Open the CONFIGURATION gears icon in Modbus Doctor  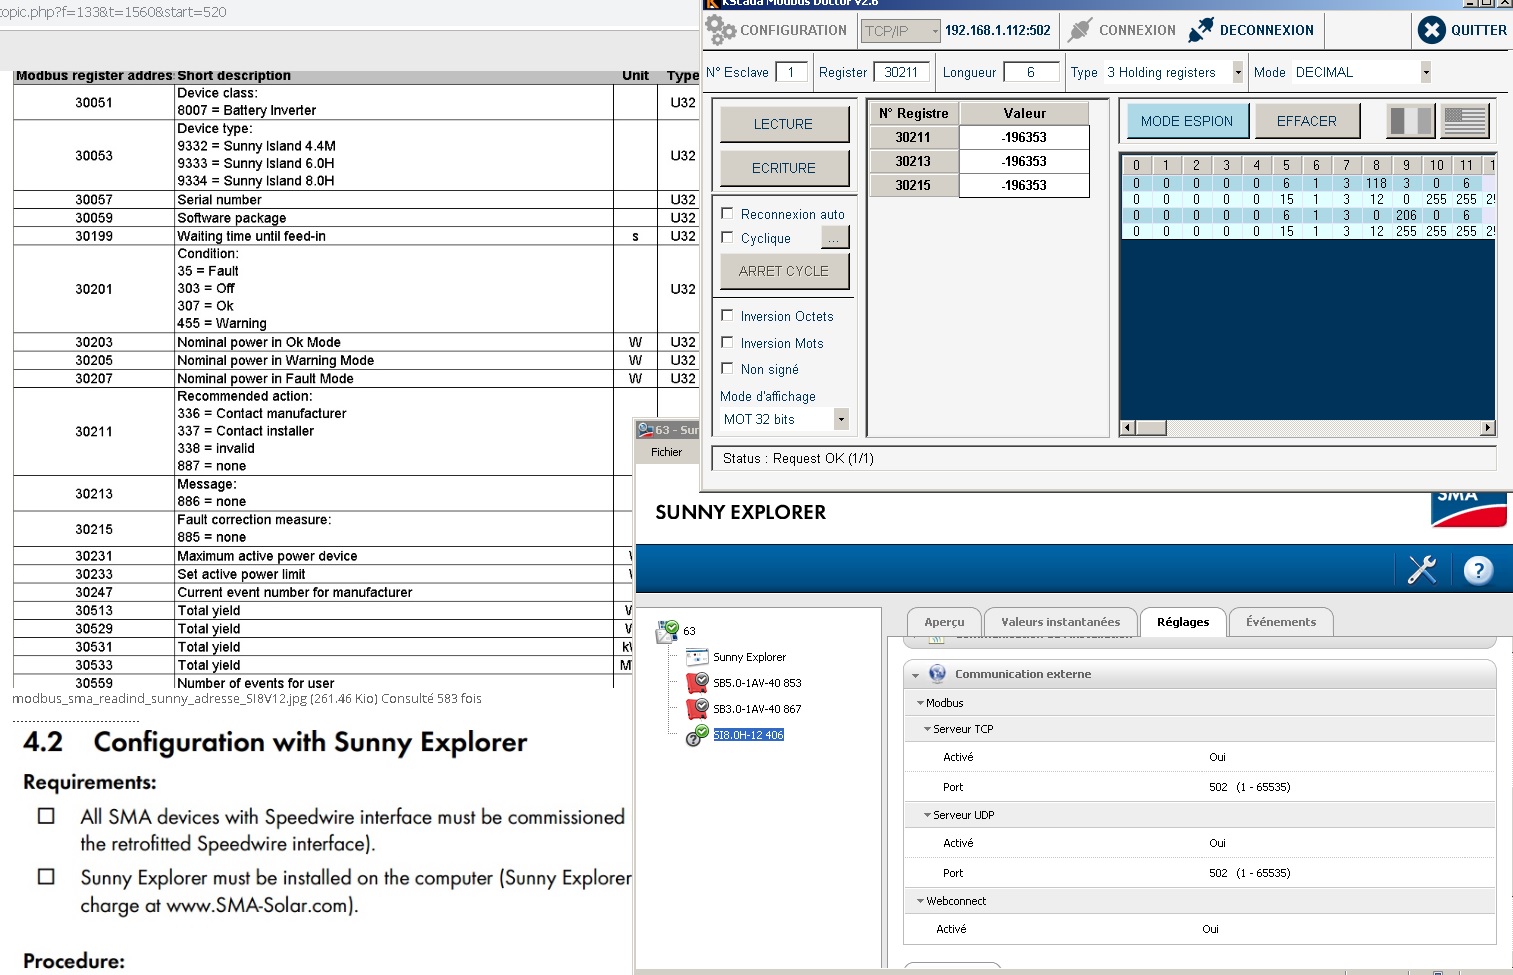pyautogui.click(x=721, y=30)
